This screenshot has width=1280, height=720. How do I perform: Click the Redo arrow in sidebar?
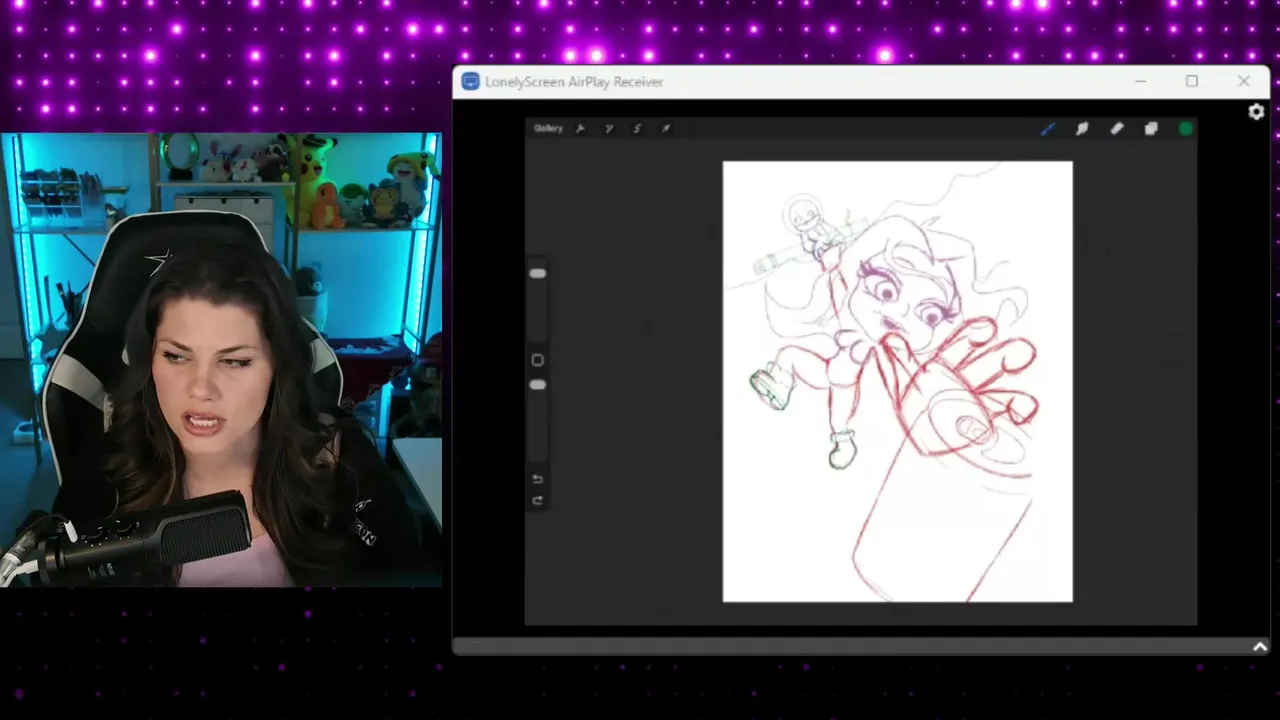point(538,500)
